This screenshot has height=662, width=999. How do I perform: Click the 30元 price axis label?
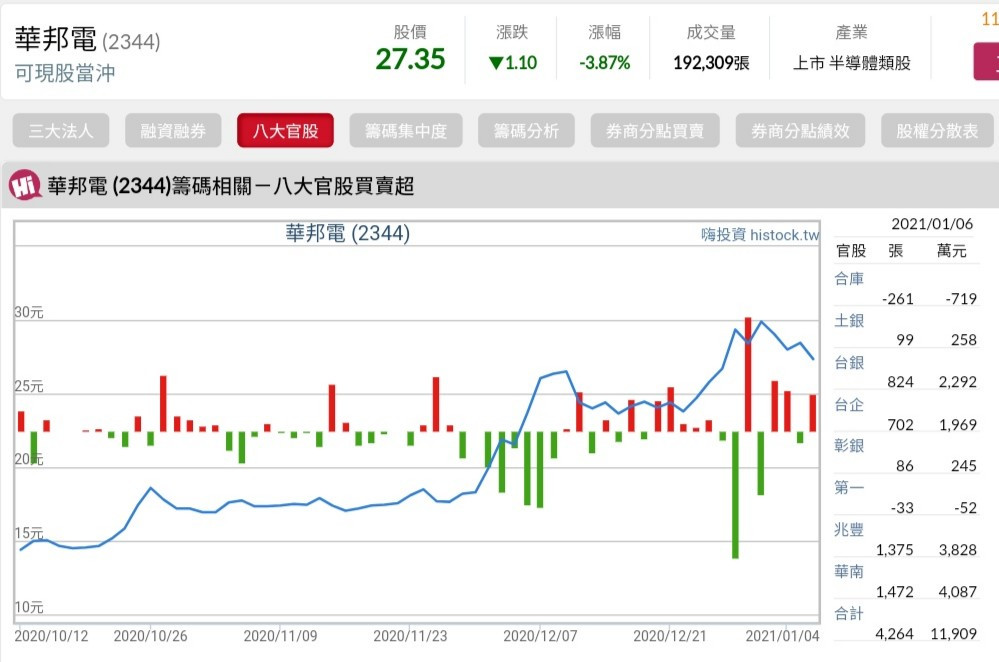(29, 312)
